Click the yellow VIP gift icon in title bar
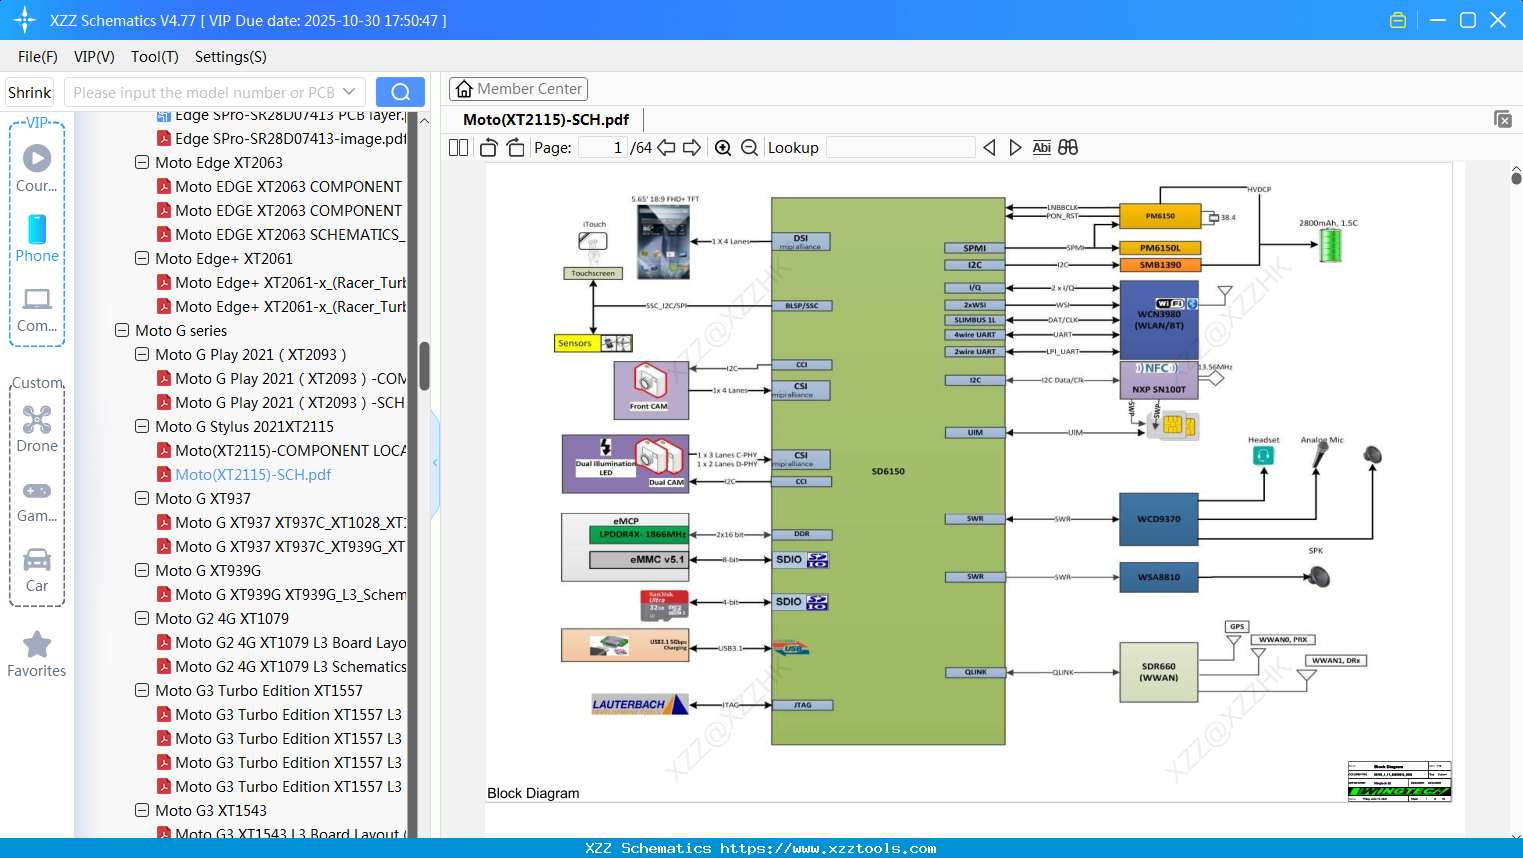 pos(1398,20)
